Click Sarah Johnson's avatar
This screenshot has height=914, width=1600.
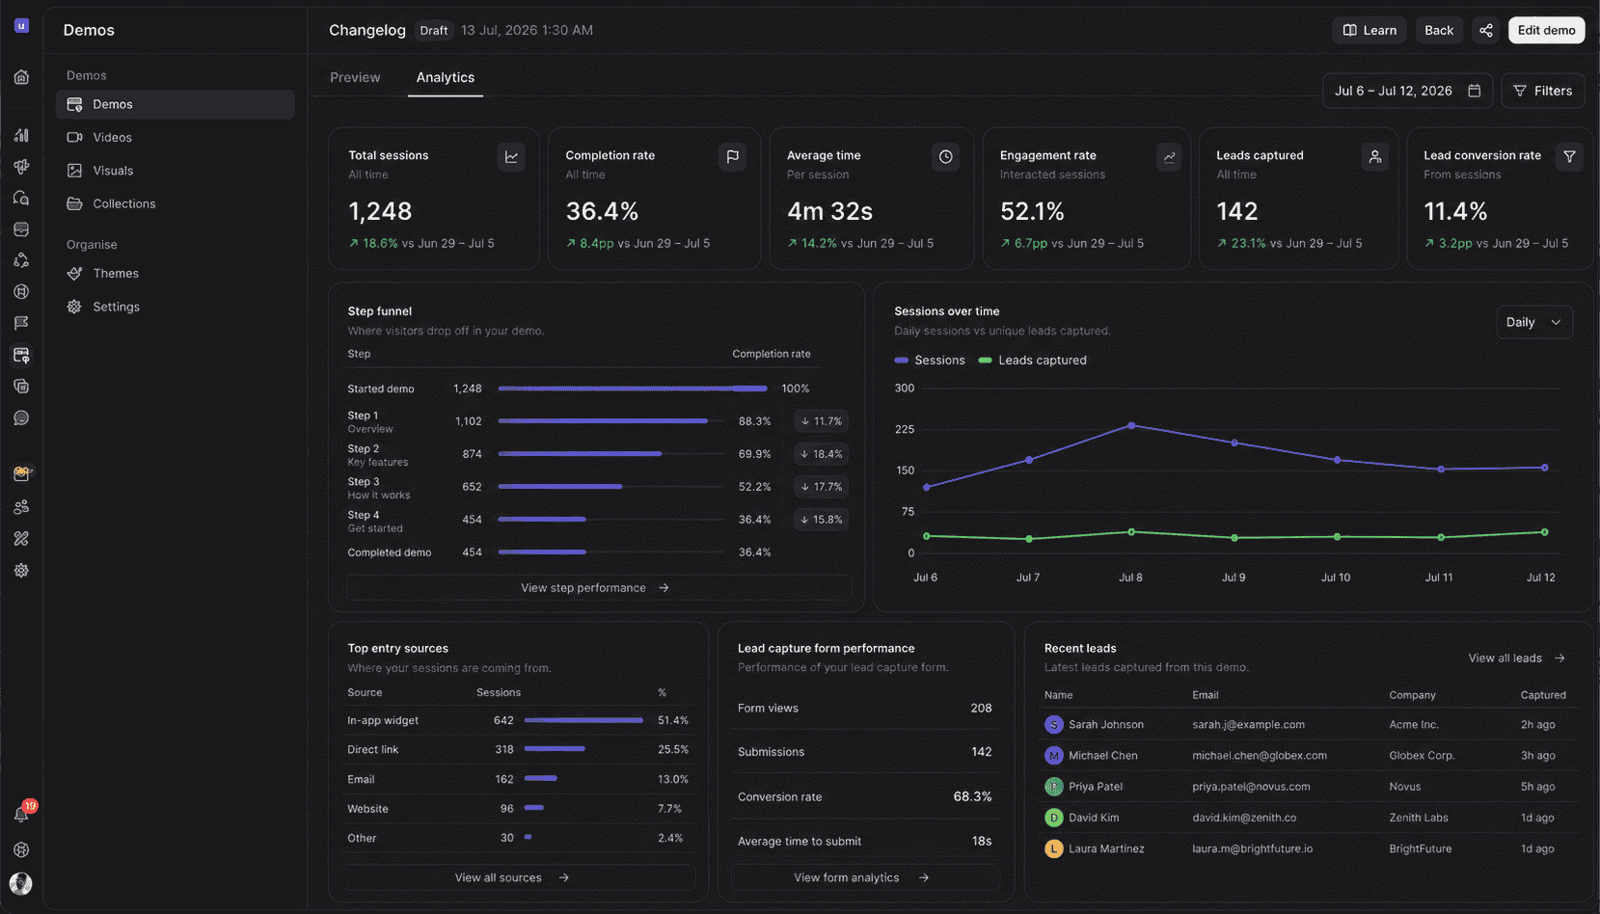tap(1054, 725)
